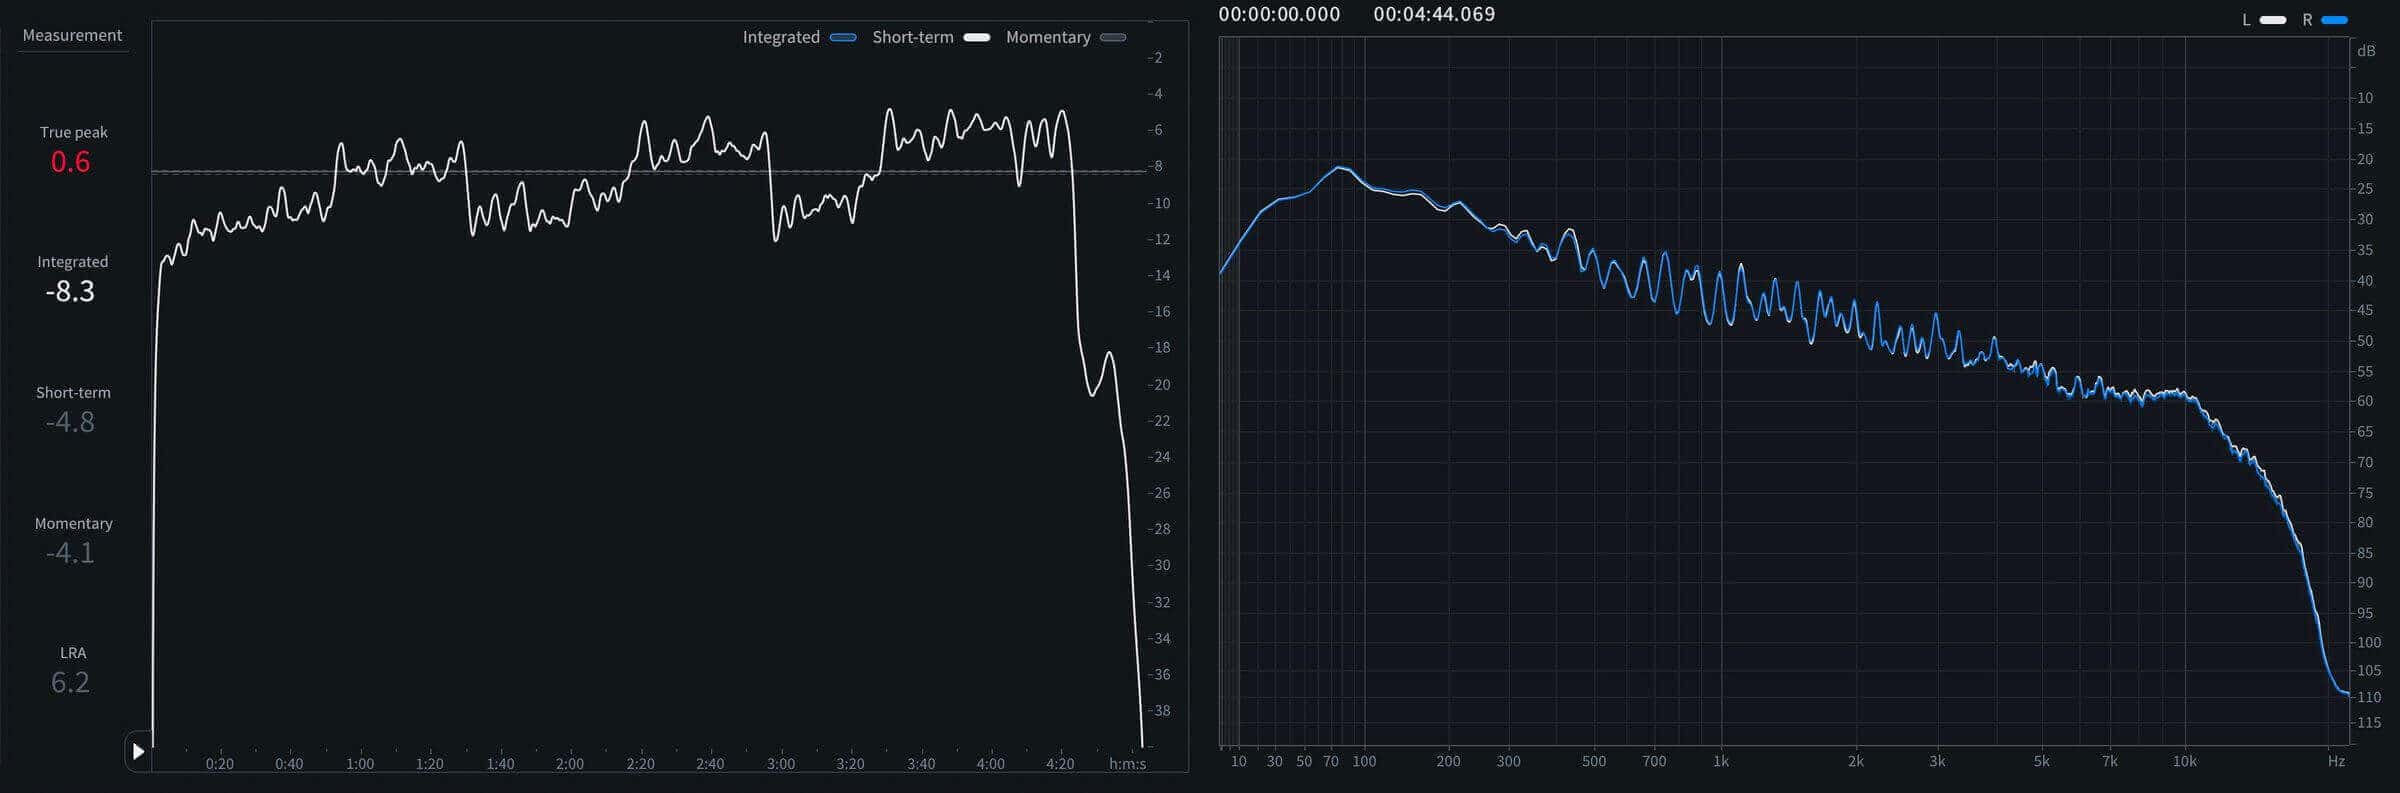The image size is (2400, 793).
Task: Toggle the Integrated loudness line in the legend
Action: coord(799,37)
